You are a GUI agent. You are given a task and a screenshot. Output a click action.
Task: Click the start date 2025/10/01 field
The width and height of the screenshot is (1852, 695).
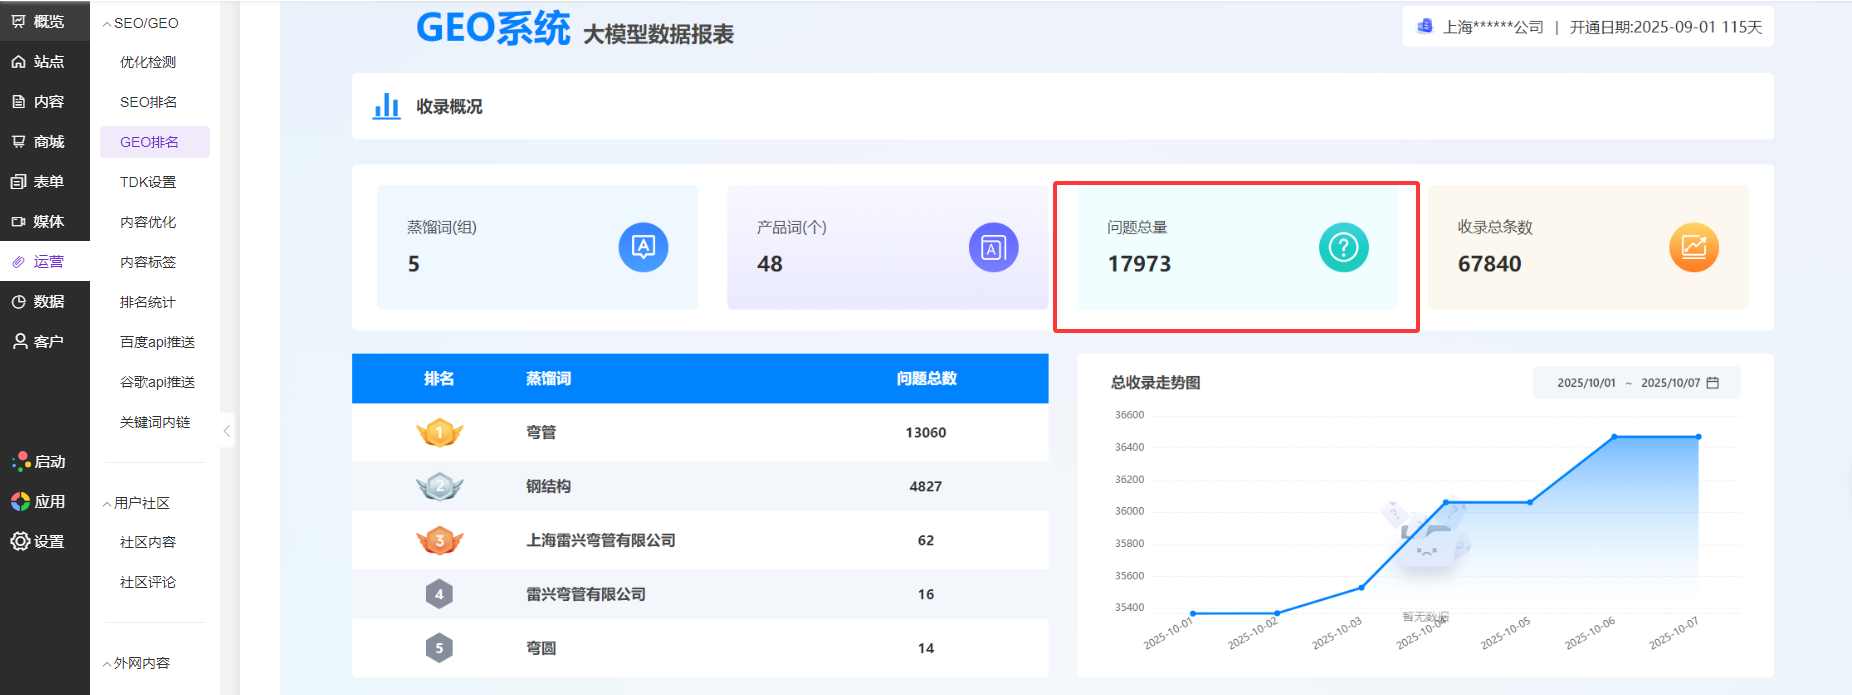pos(1585,383)
